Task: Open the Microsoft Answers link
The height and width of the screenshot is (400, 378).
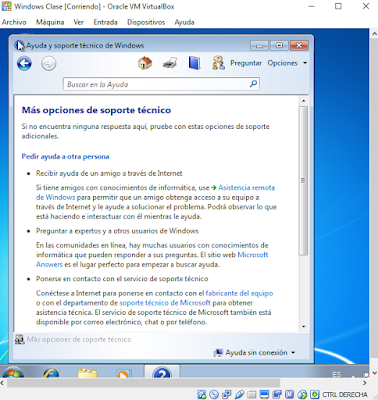Action: pos(252,255)
